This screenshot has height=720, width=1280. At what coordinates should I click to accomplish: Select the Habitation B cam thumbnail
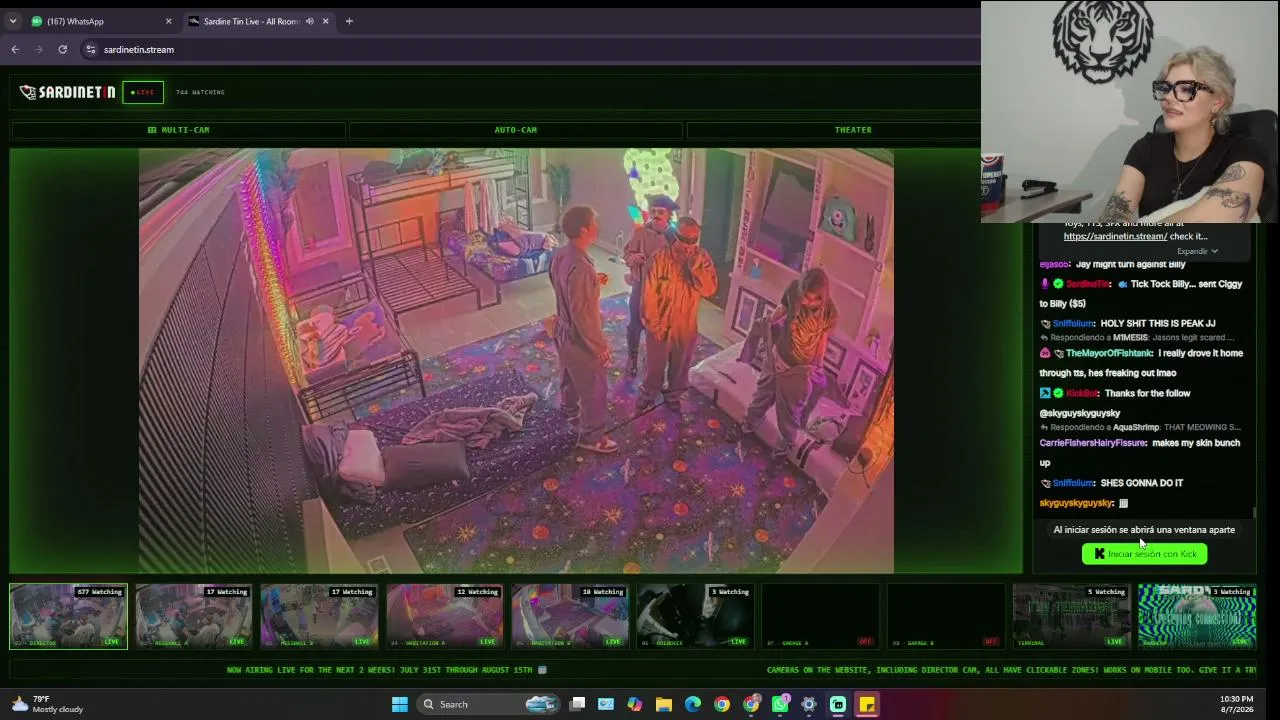point(569,616)
